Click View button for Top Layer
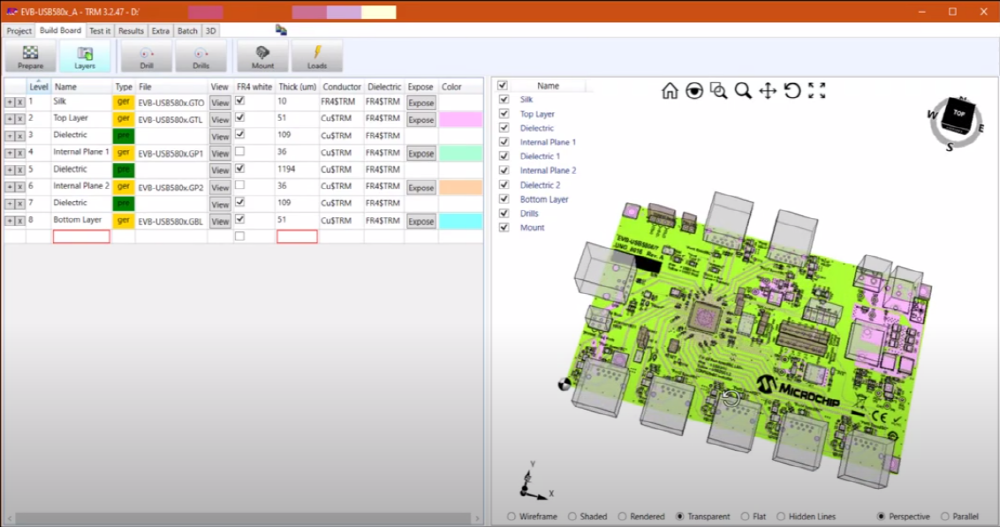The image size is (1000, 527). 220,119
